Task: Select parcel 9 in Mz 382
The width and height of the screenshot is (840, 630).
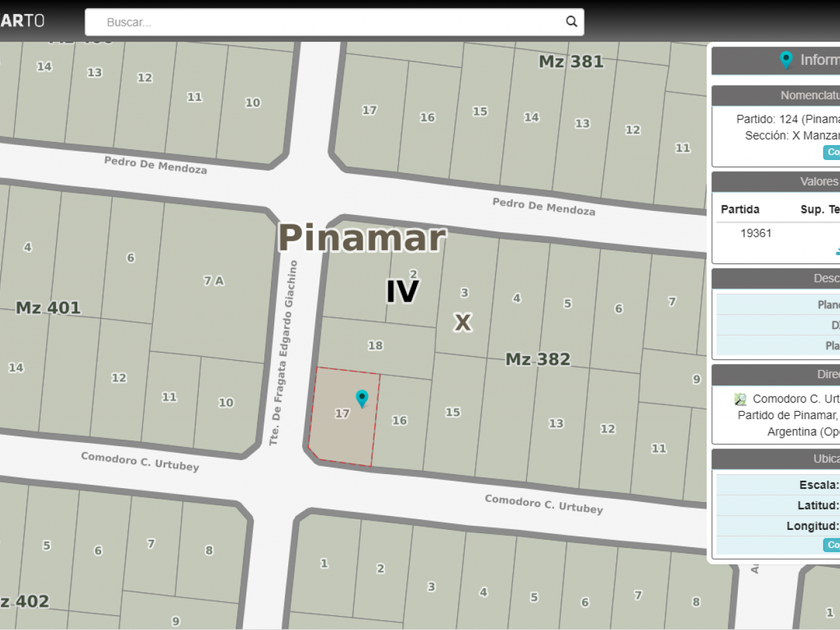Action: [696, 379]
